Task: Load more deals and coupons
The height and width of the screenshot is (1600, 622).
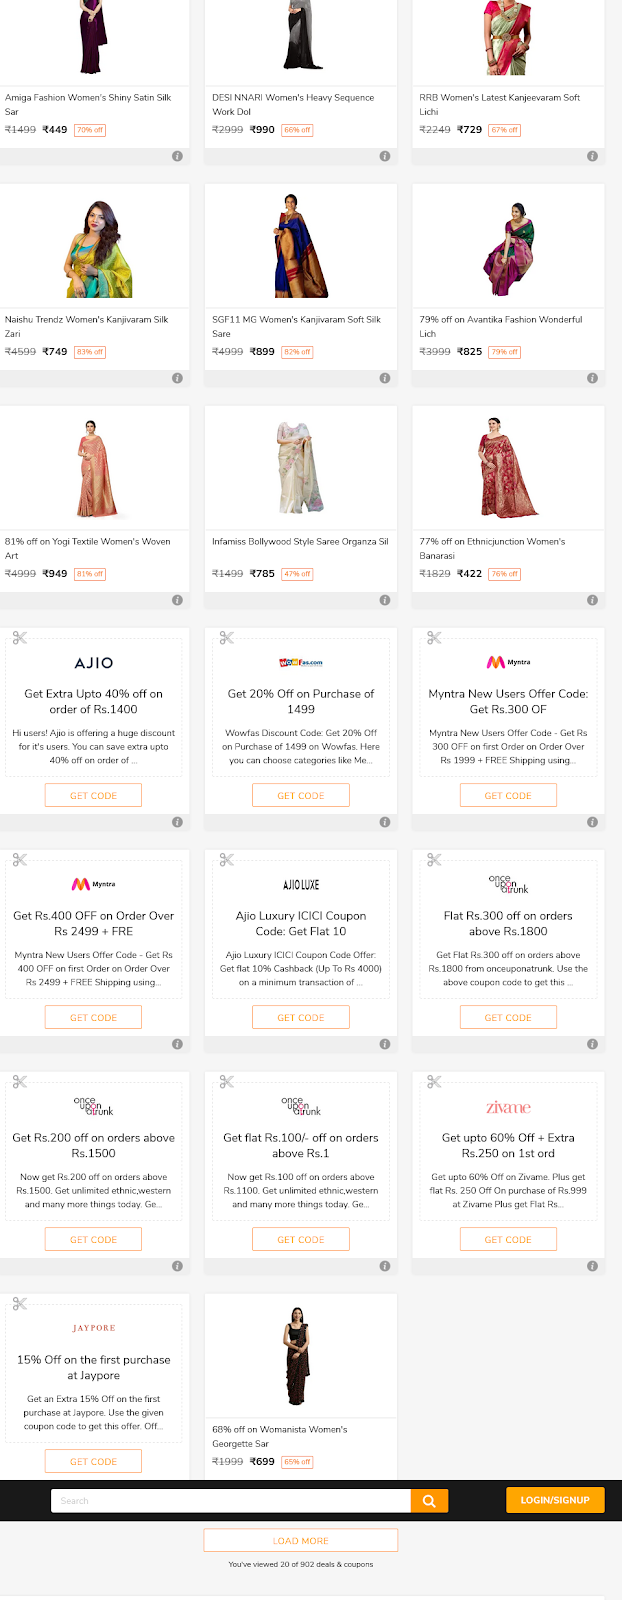Action: (301, 1540)
